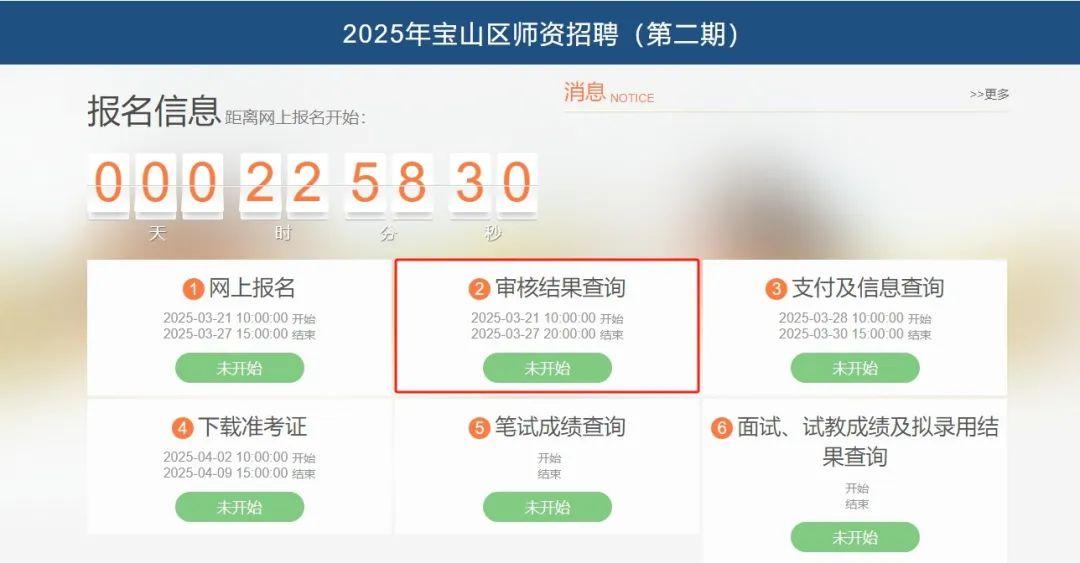Click 未开始 button under 下载准考证
Image resolution: width=1080 pixels, height=563 pixels.
coord(240,507)
